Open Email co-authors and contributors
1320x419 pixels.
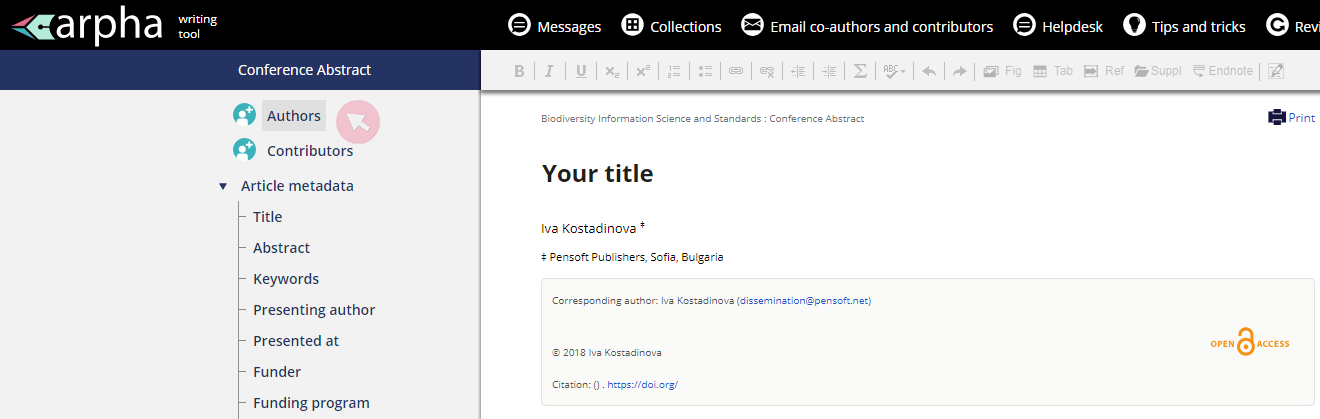coord(867,26)
